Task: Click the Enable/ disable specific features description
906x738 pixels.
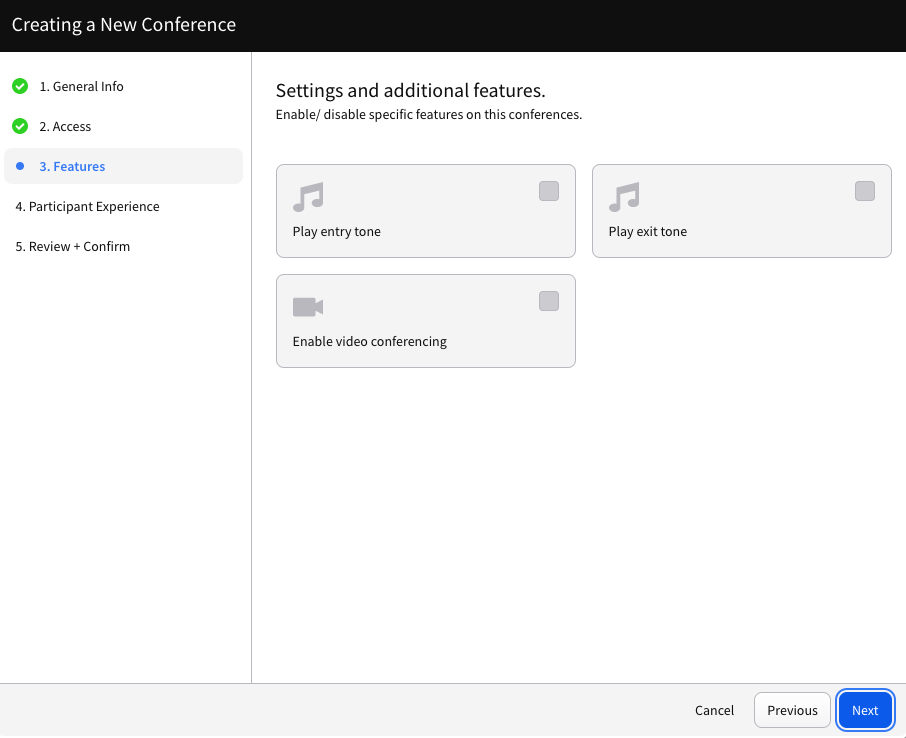Action: (x=429, y=114)
